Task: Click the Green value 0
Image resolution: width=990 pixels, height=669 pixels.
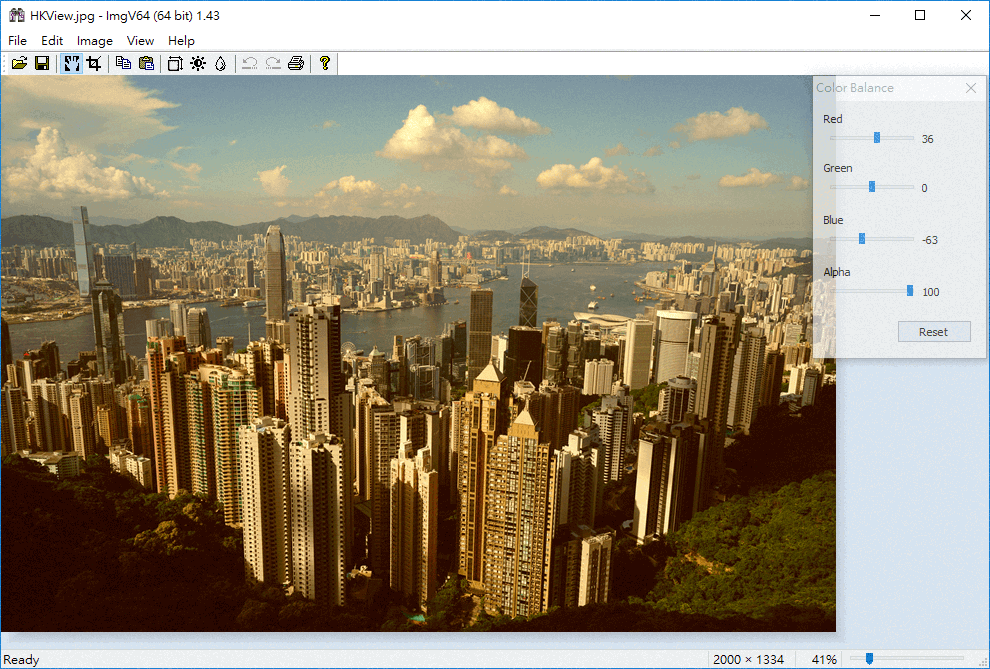Action: click(x=924, y=188)
